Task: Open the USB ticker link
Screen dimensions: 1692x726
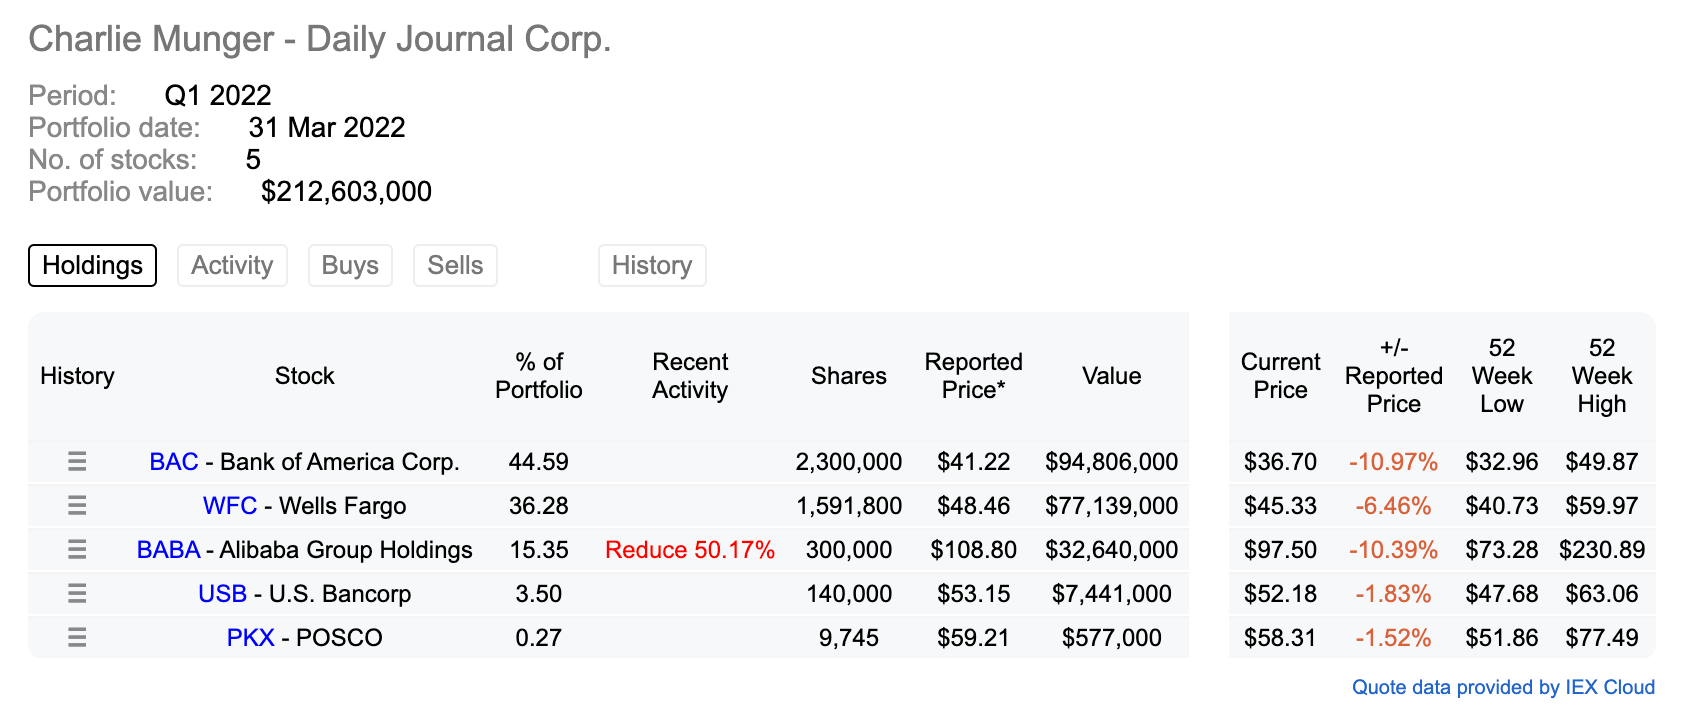Action: click(222, 594)
